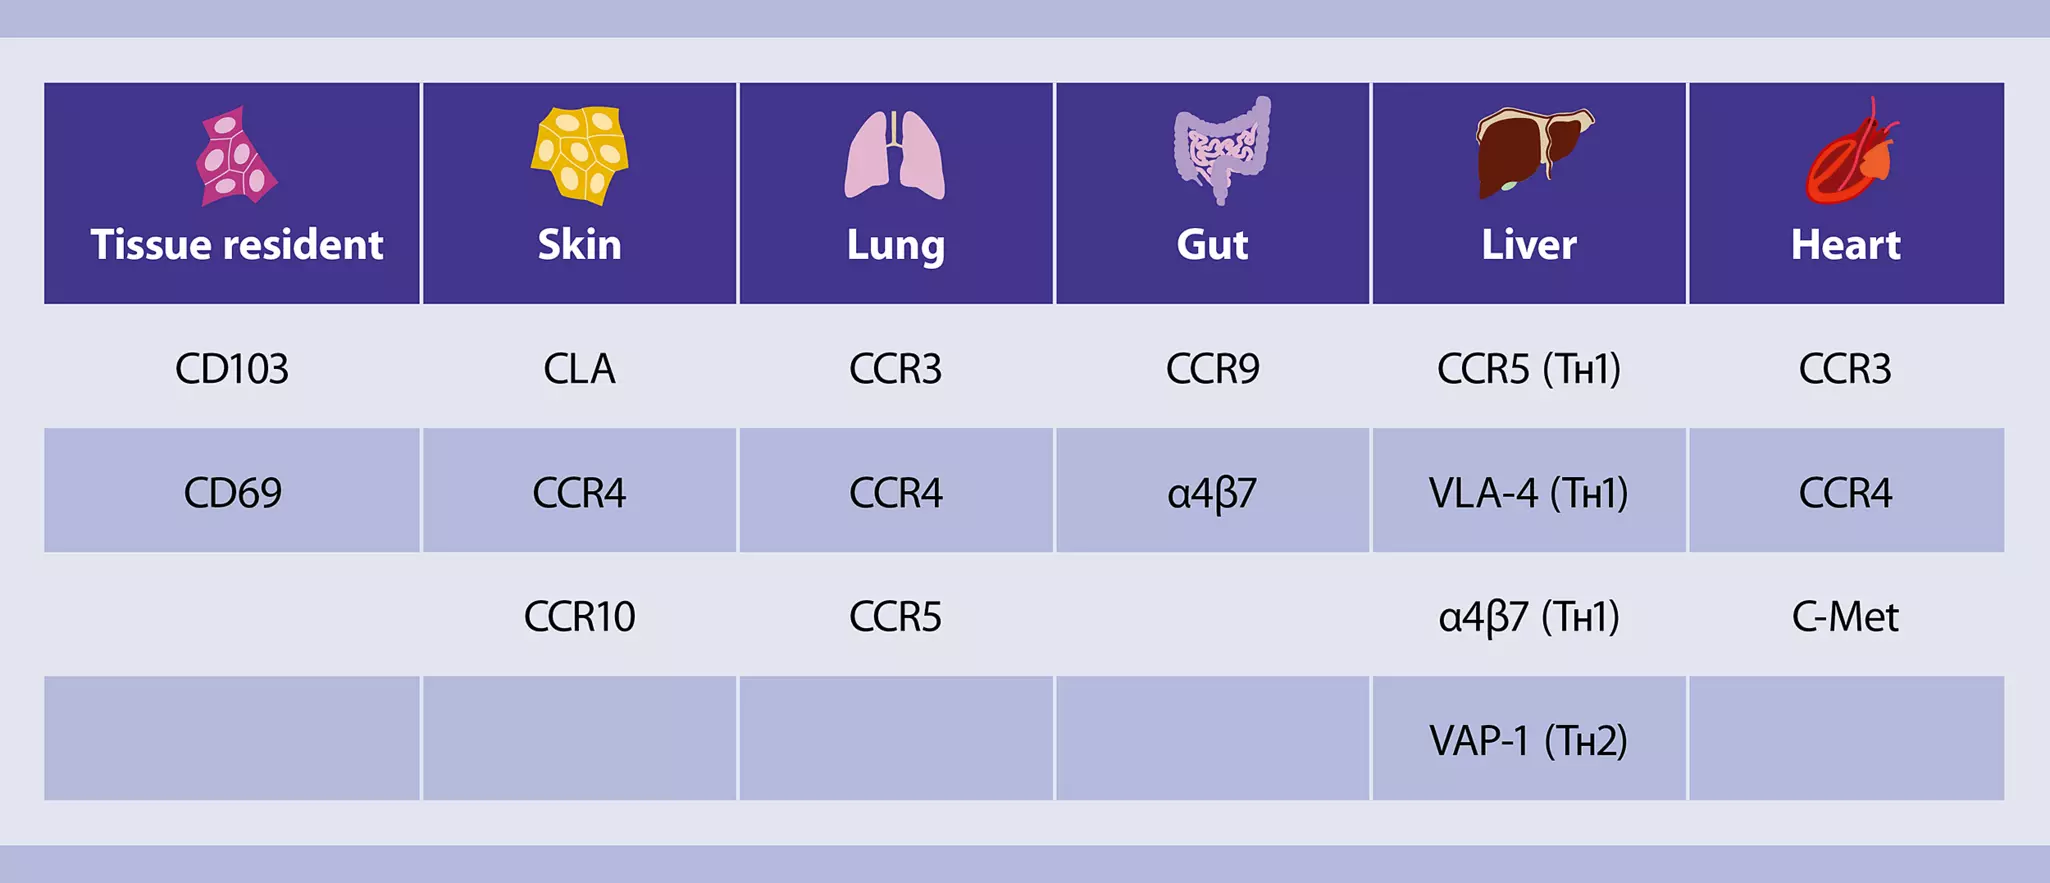Click the red heart icon
The width and height of the screenshot is (2050, 883).
pyautogui.click(x=1849, y=153)
